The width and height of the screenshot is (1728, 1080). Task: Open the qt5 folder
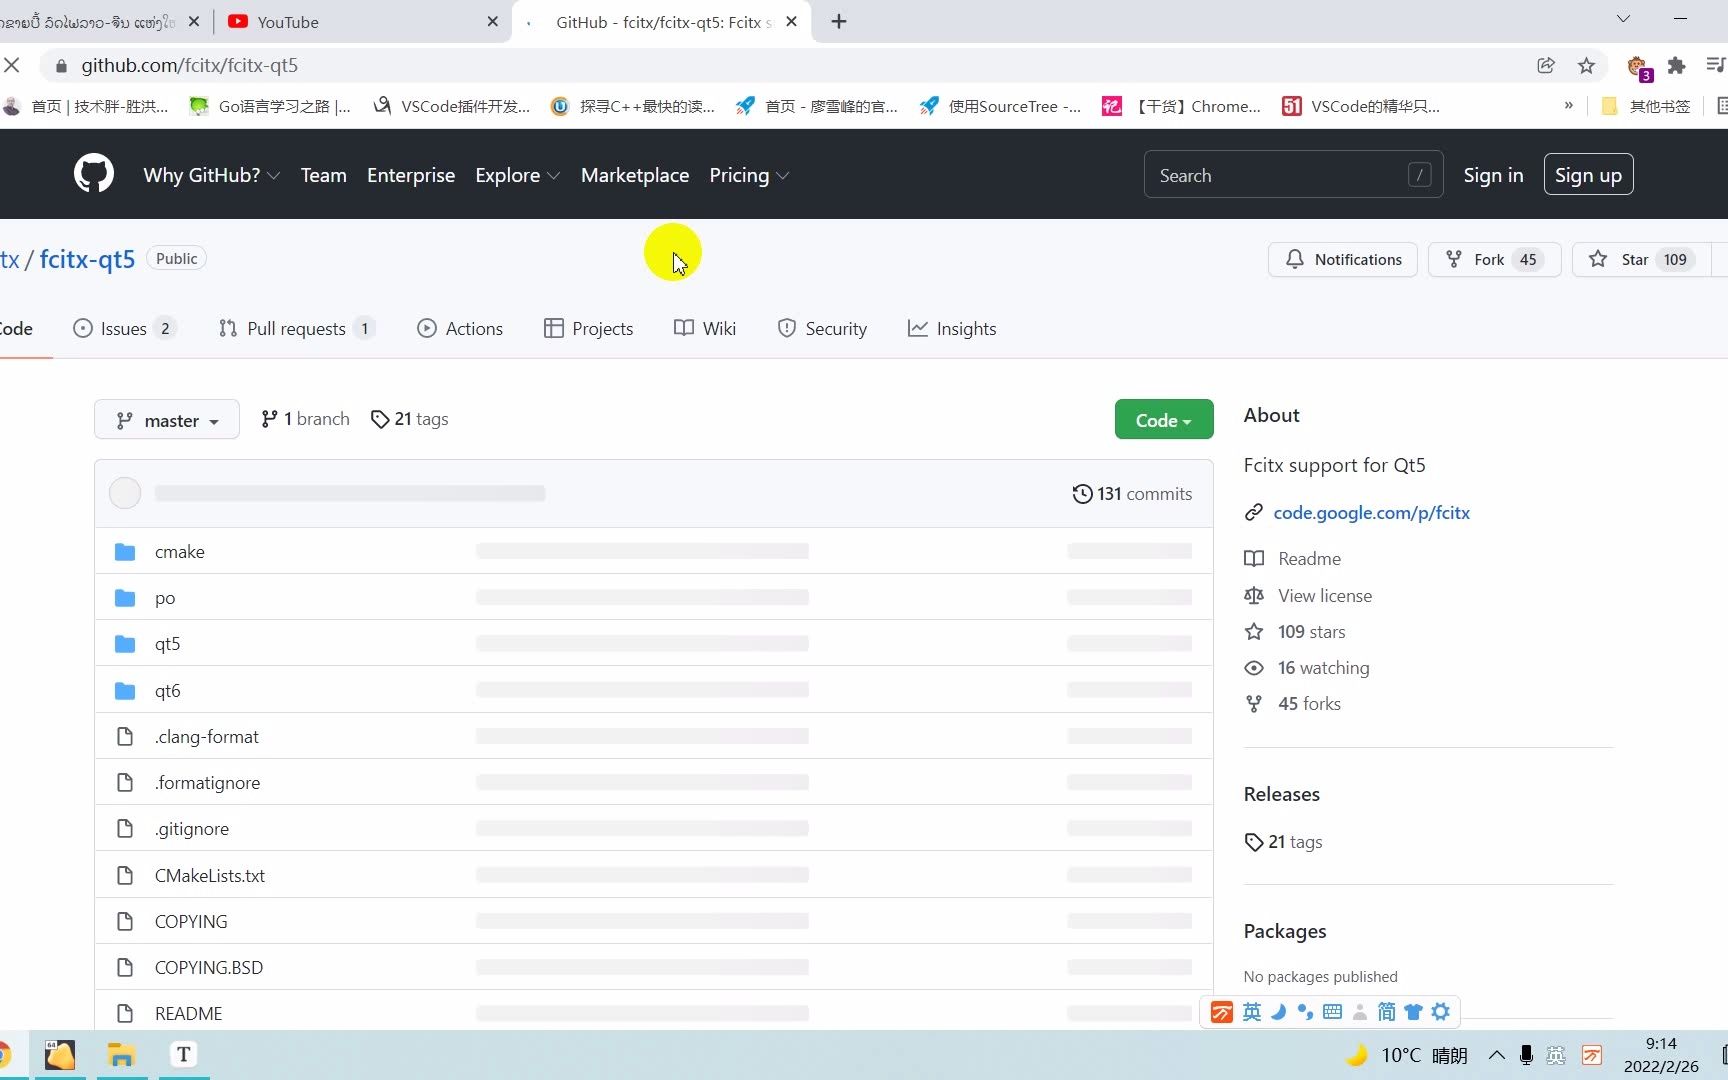168,644
